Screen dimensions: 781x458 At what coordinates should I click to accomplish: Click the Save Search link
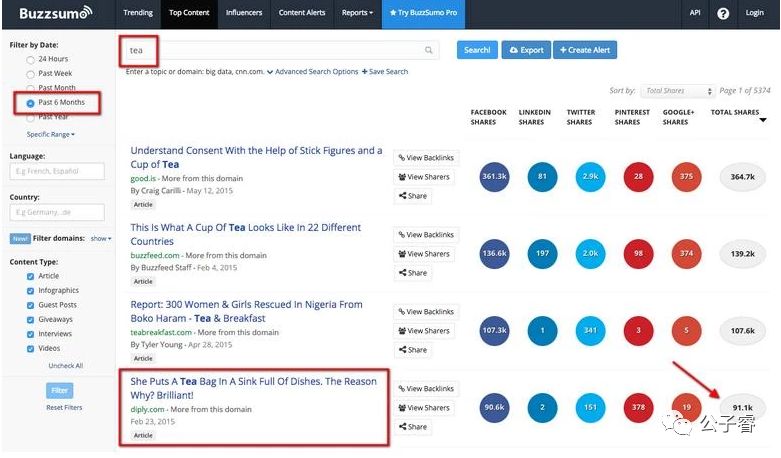385,72
